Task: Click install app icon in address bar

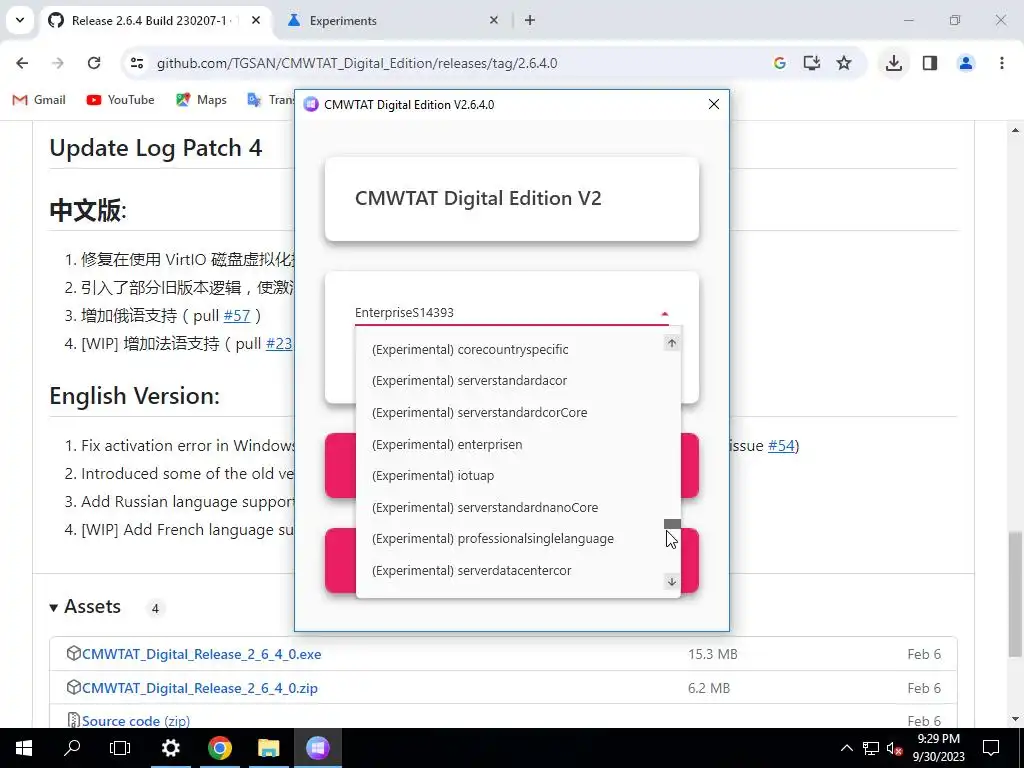Action: 812,63
